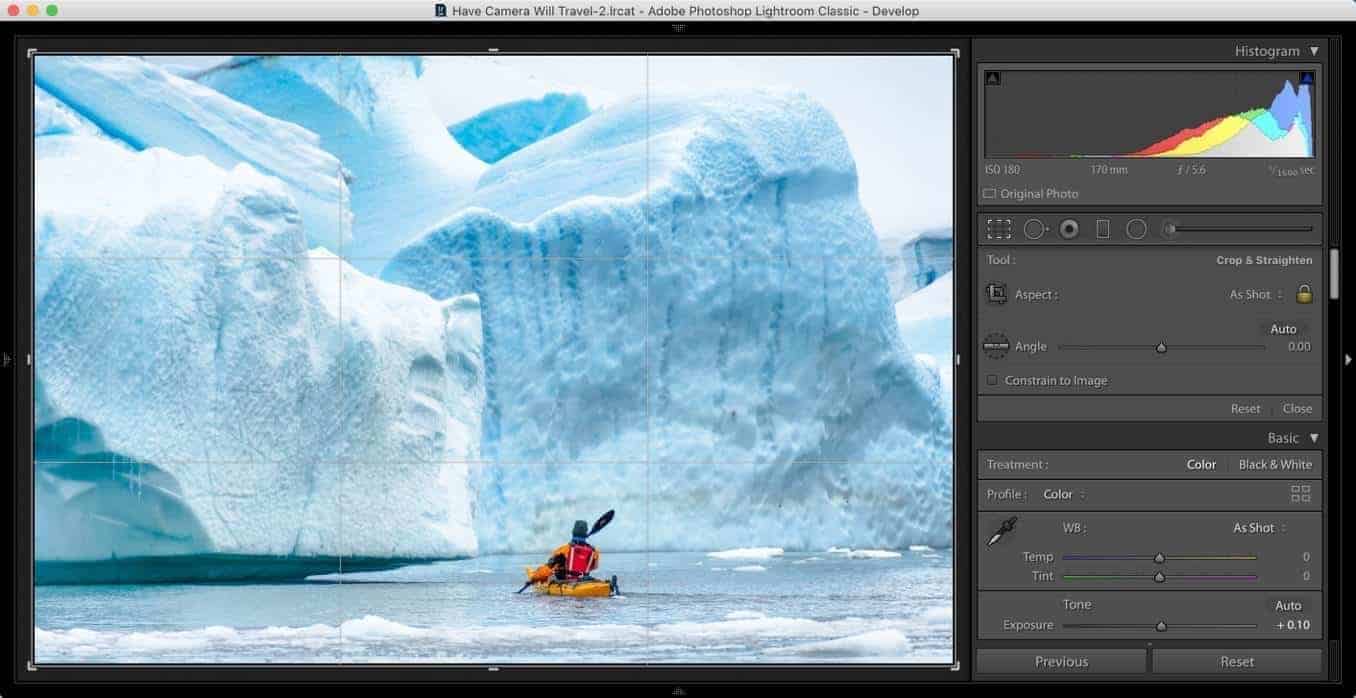Click the Tint value field

pos(1305,577)
